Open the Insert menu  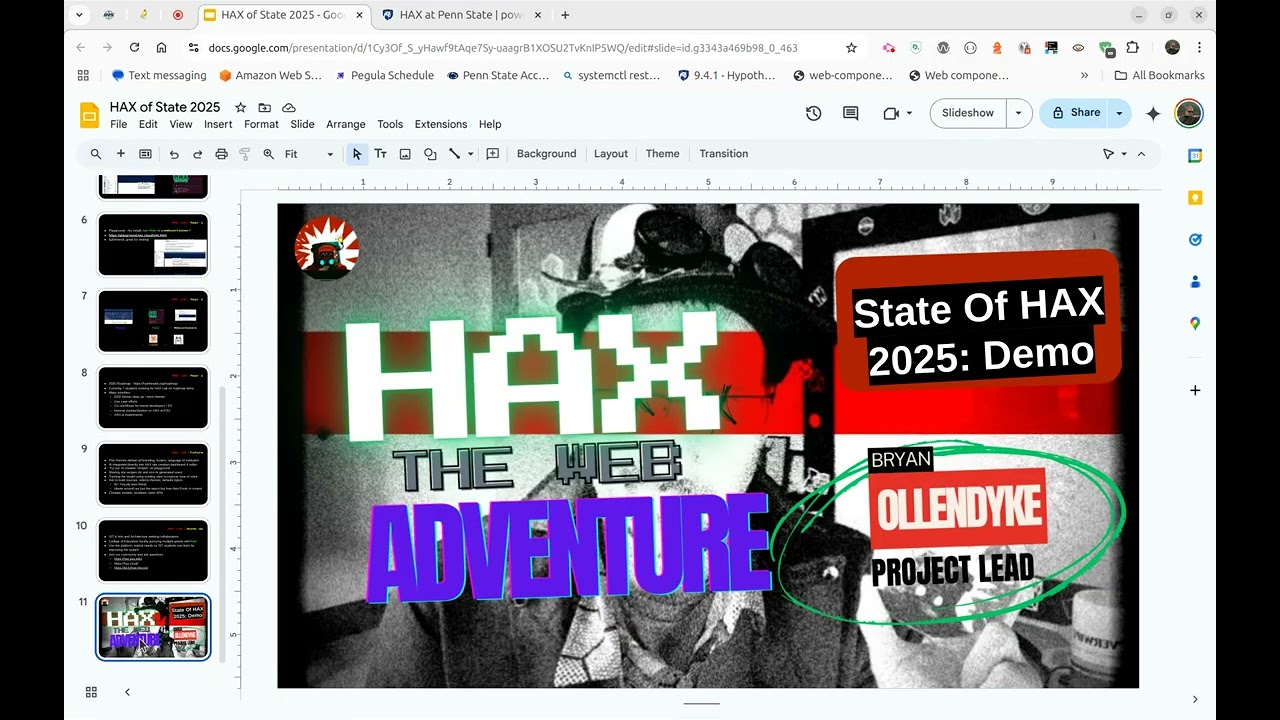pos(218,124)
